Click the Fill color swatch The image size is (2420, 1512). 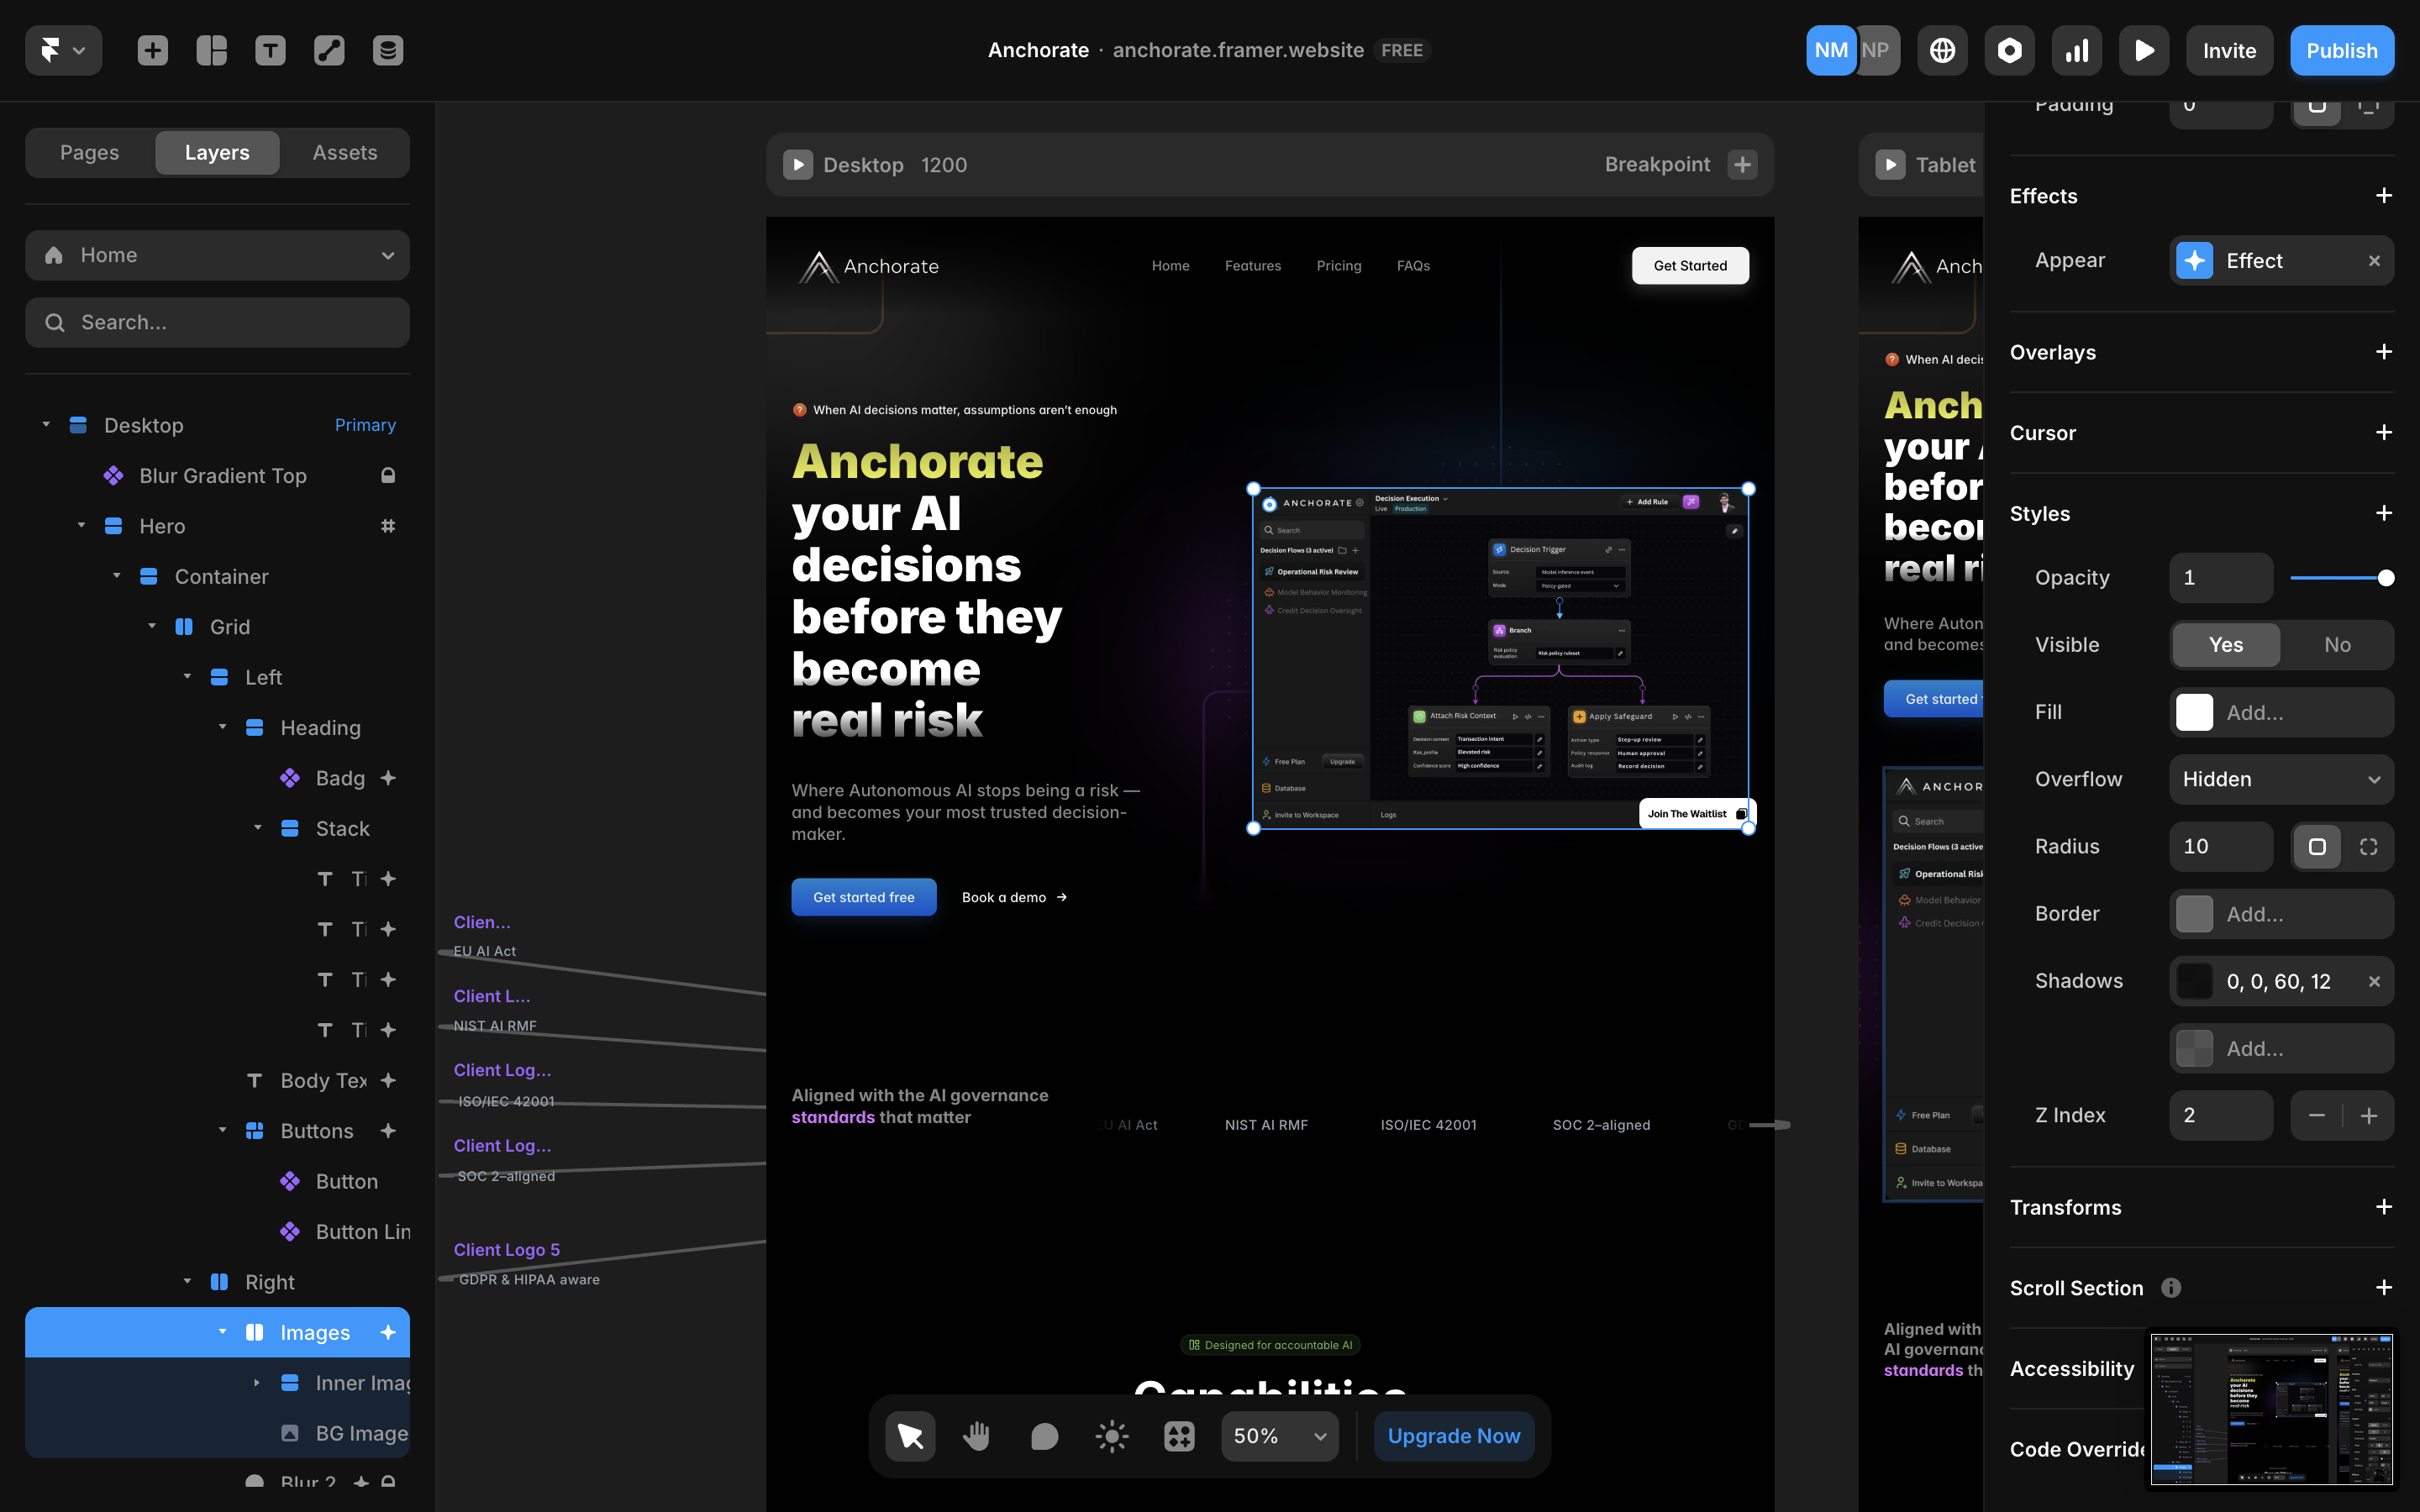[2194, 713]
